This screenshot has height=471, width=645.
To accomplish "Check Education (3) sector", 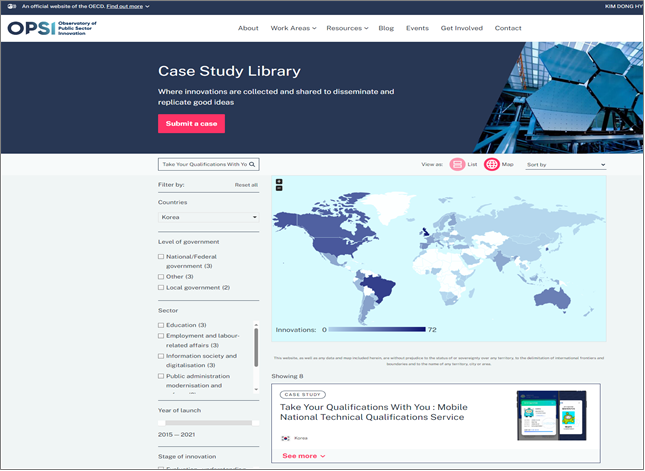I will [161, 325].
